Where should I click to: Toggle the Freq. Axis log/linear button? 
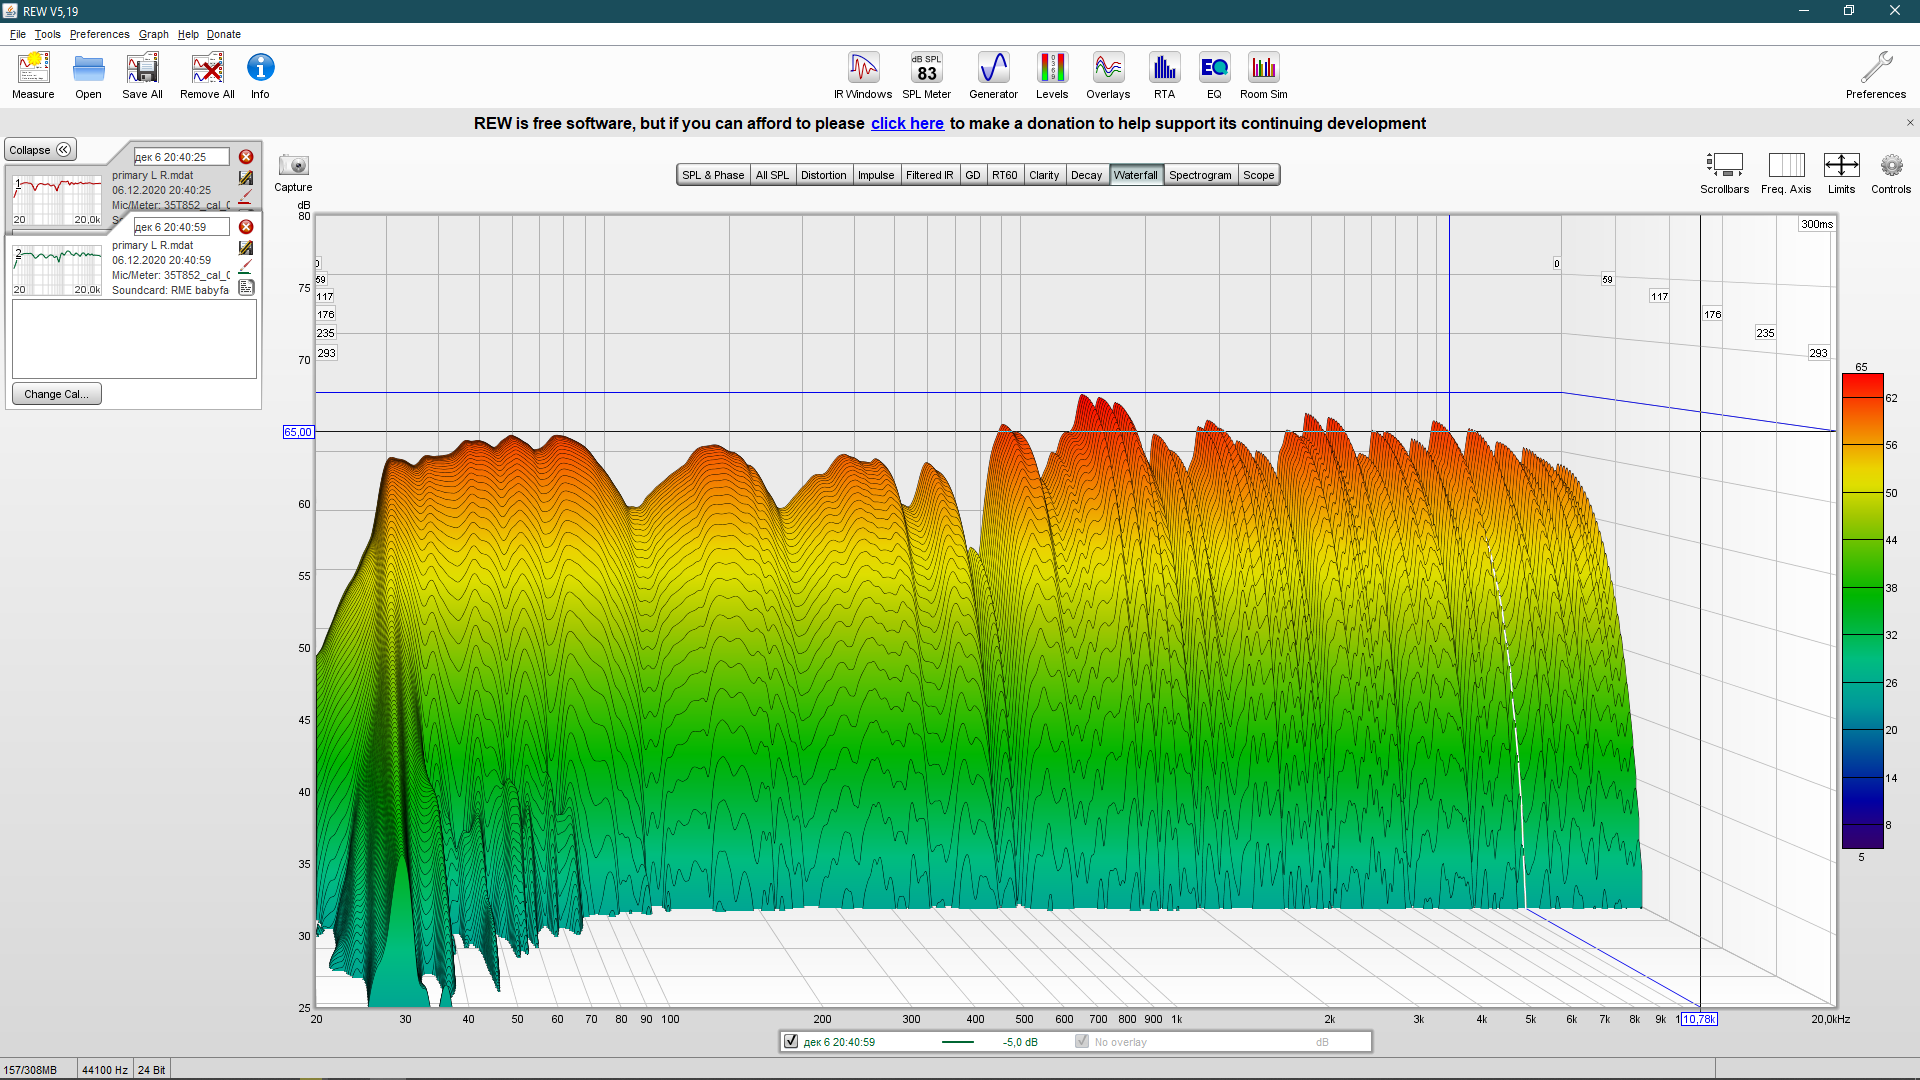coord(1786,166)
